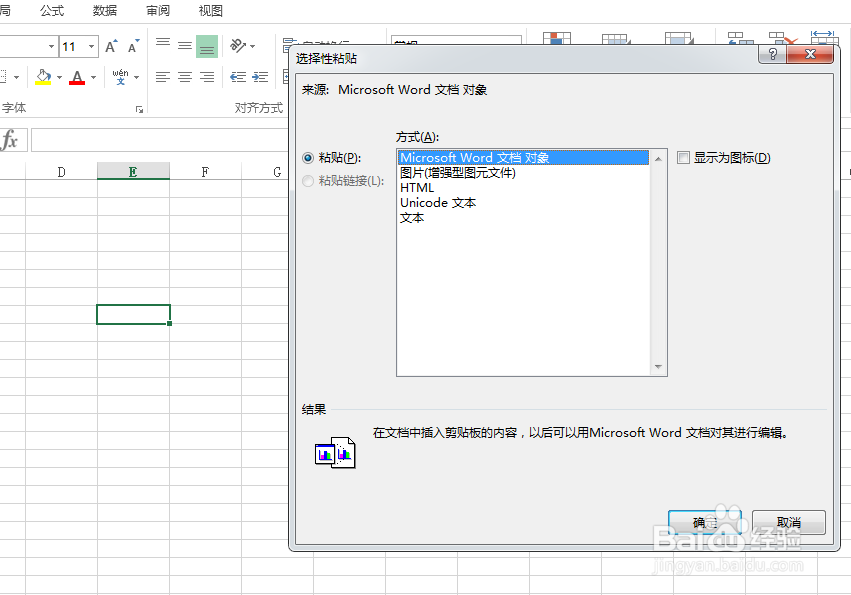This screenshot has height=595, width=851.
Task: Open the 审阅 ribbon tab
Action: click(158, 11)
